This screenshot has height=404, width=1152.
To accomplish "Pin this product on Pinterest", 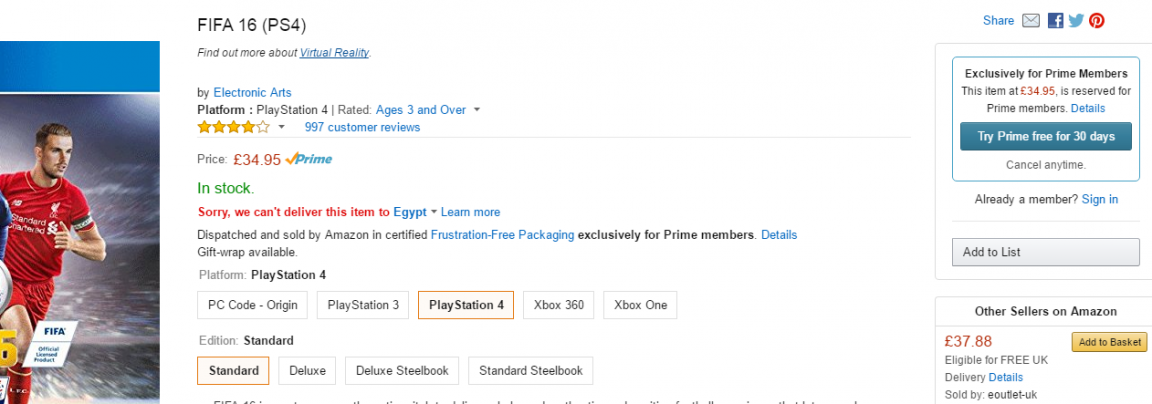I will point(1097,21).
